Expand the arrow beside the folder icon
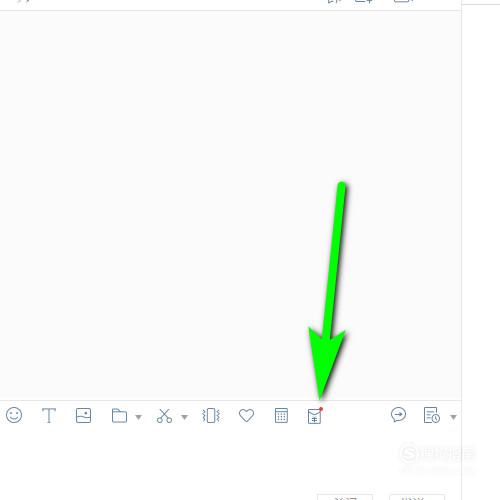The height and width of the screenshot is (500, 500). (138, 417)
